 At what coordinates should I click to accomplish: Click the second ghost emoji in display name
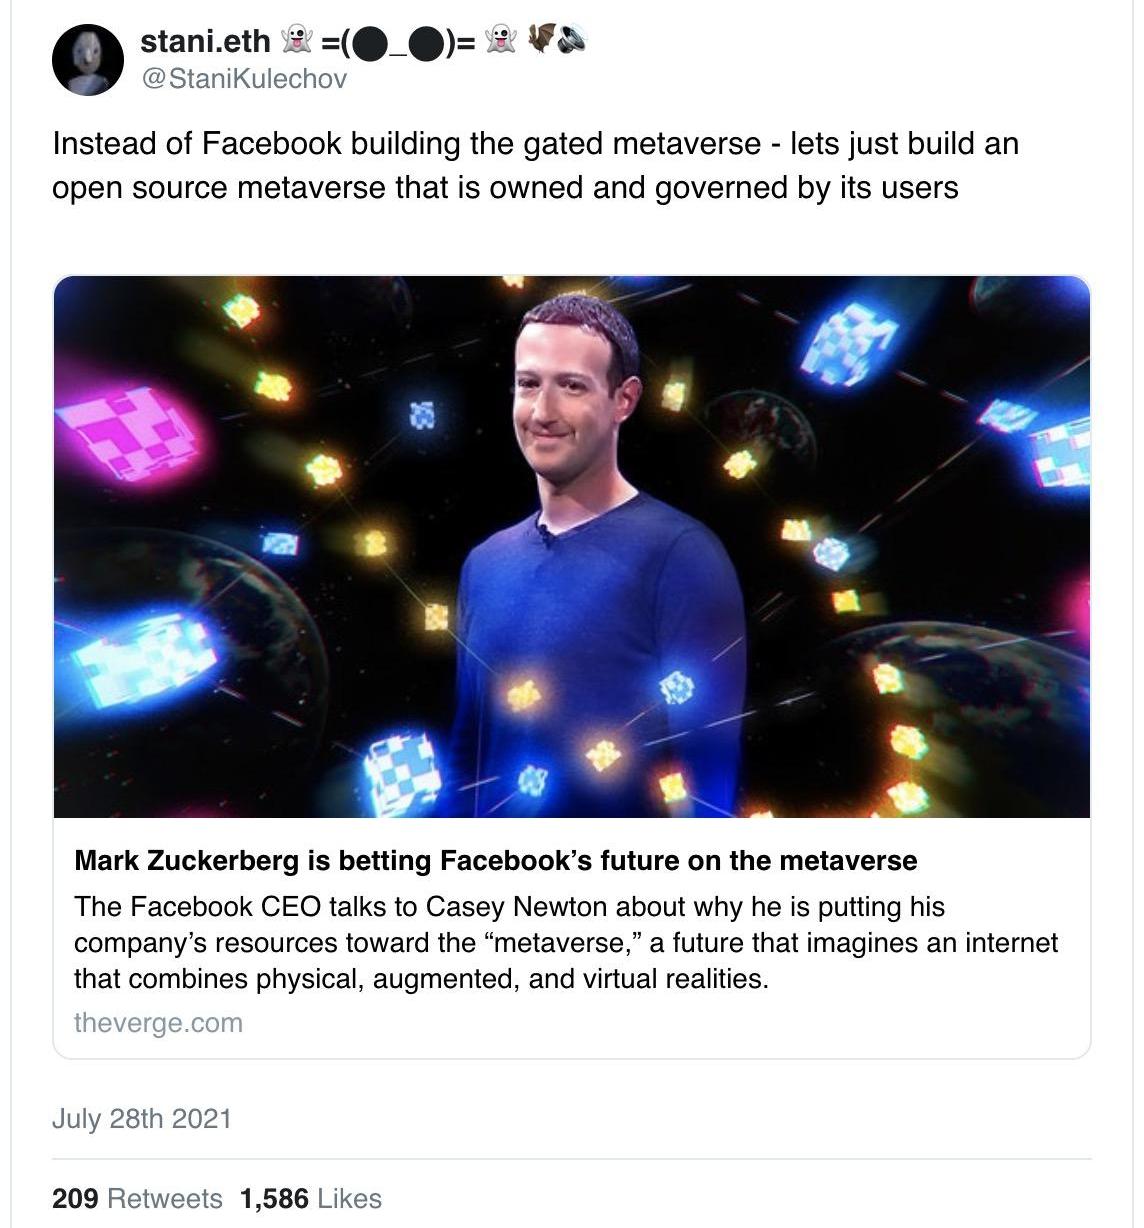[x=499, y=41]
